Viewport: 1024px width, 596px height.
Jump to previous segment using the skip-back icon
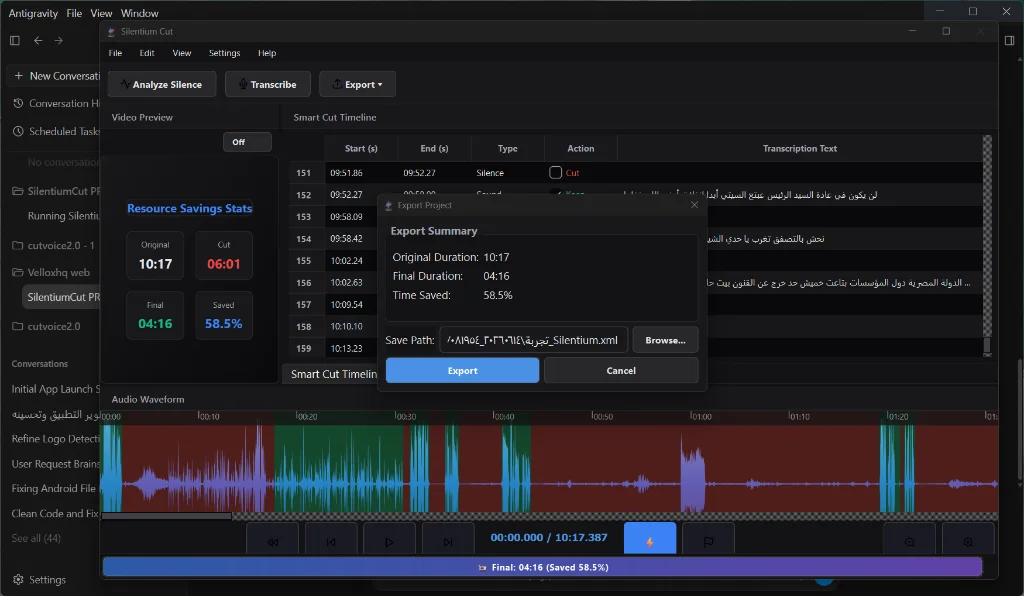331,542
